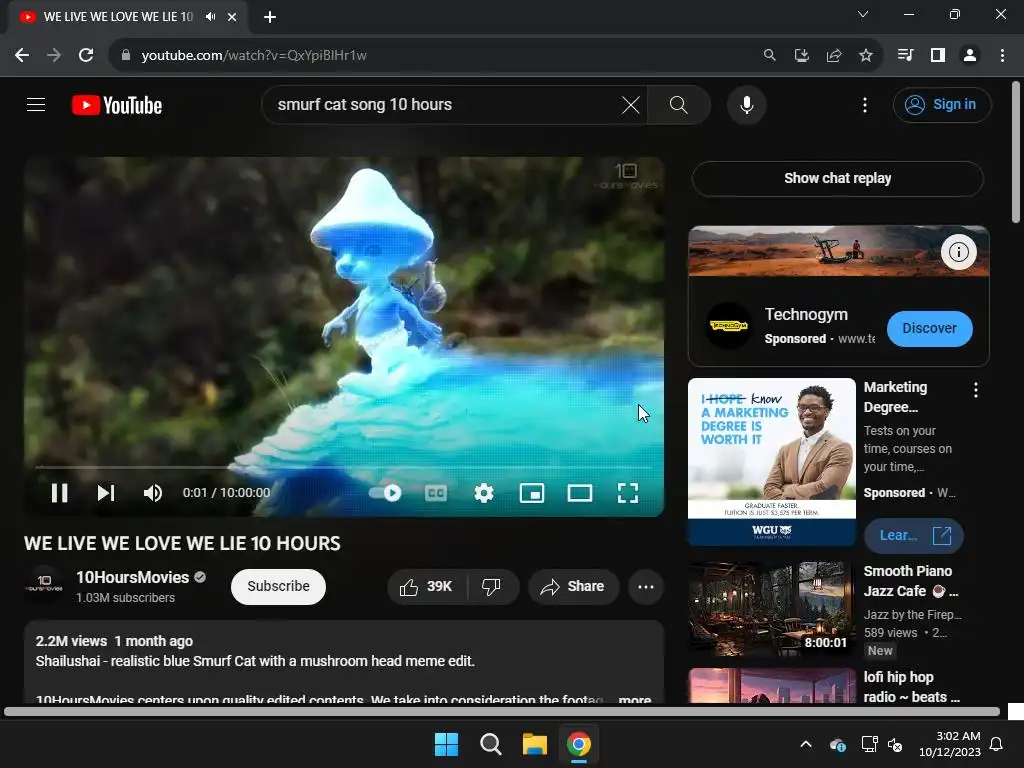
Task: Open Windows taskbar search
Action: pyautogui.click(x=490, y=744)
